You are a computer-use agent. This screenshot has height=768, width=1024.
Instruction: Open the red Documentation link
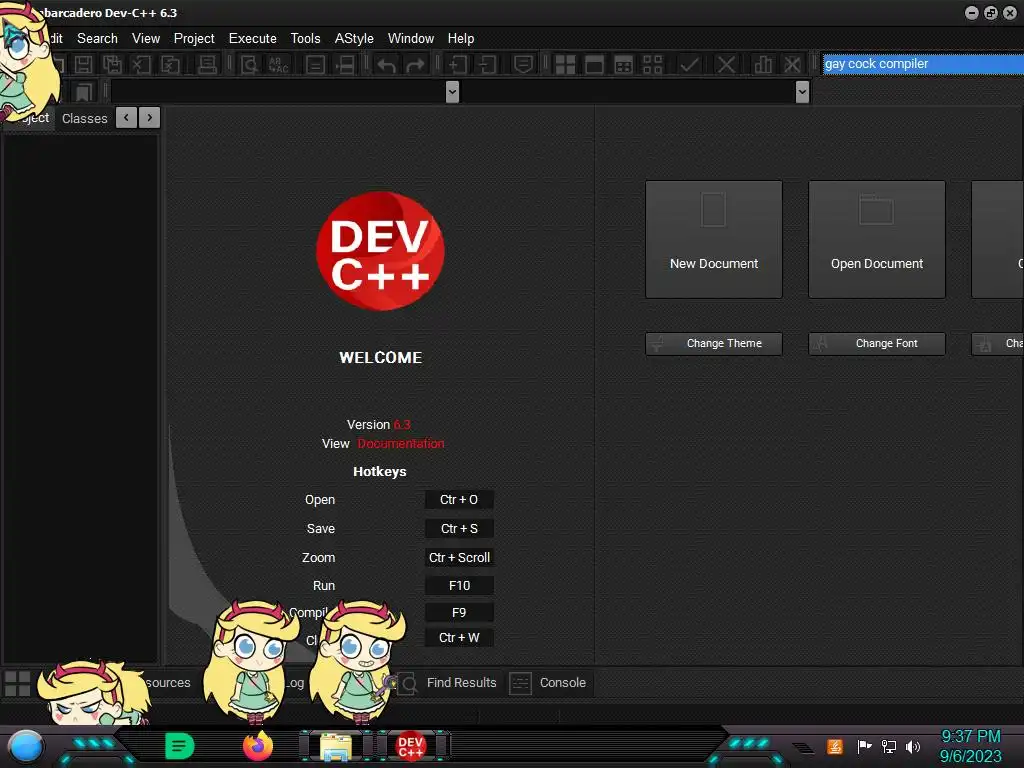(x=400, y=443)
